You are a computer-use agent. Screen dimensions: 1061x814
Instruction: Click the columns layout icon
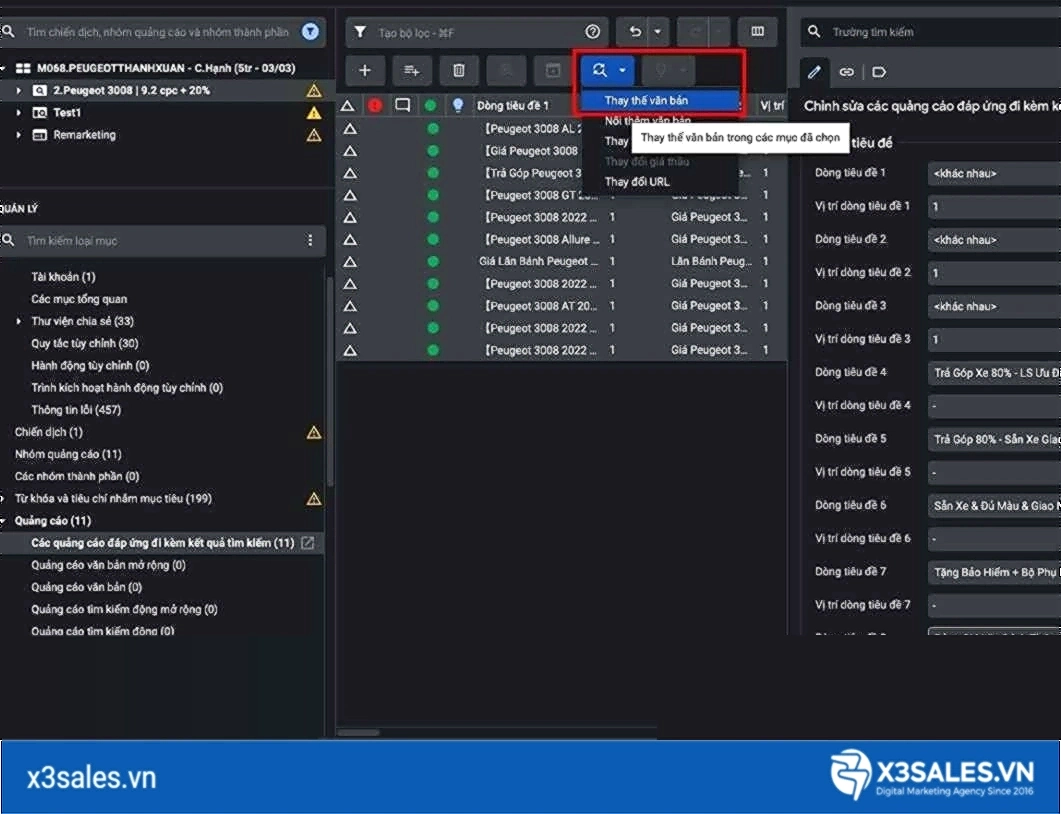point(758,32)
